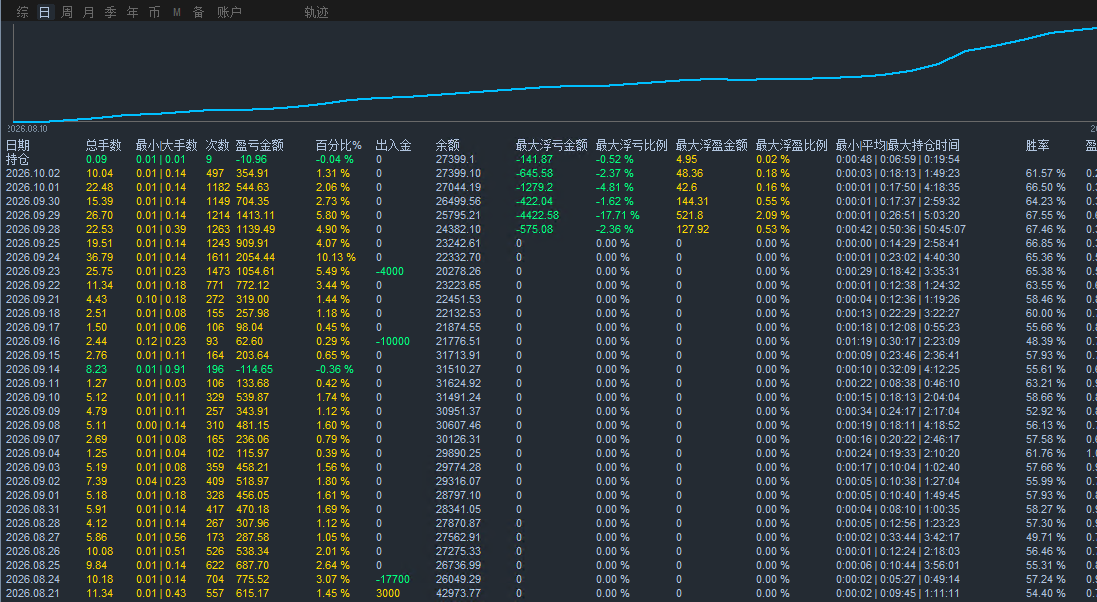Image resolution: width=1097 pixels, height=602 pixels.
Task: Sort by the 最大浮盈金额 column header
Action: click(712, 146)
